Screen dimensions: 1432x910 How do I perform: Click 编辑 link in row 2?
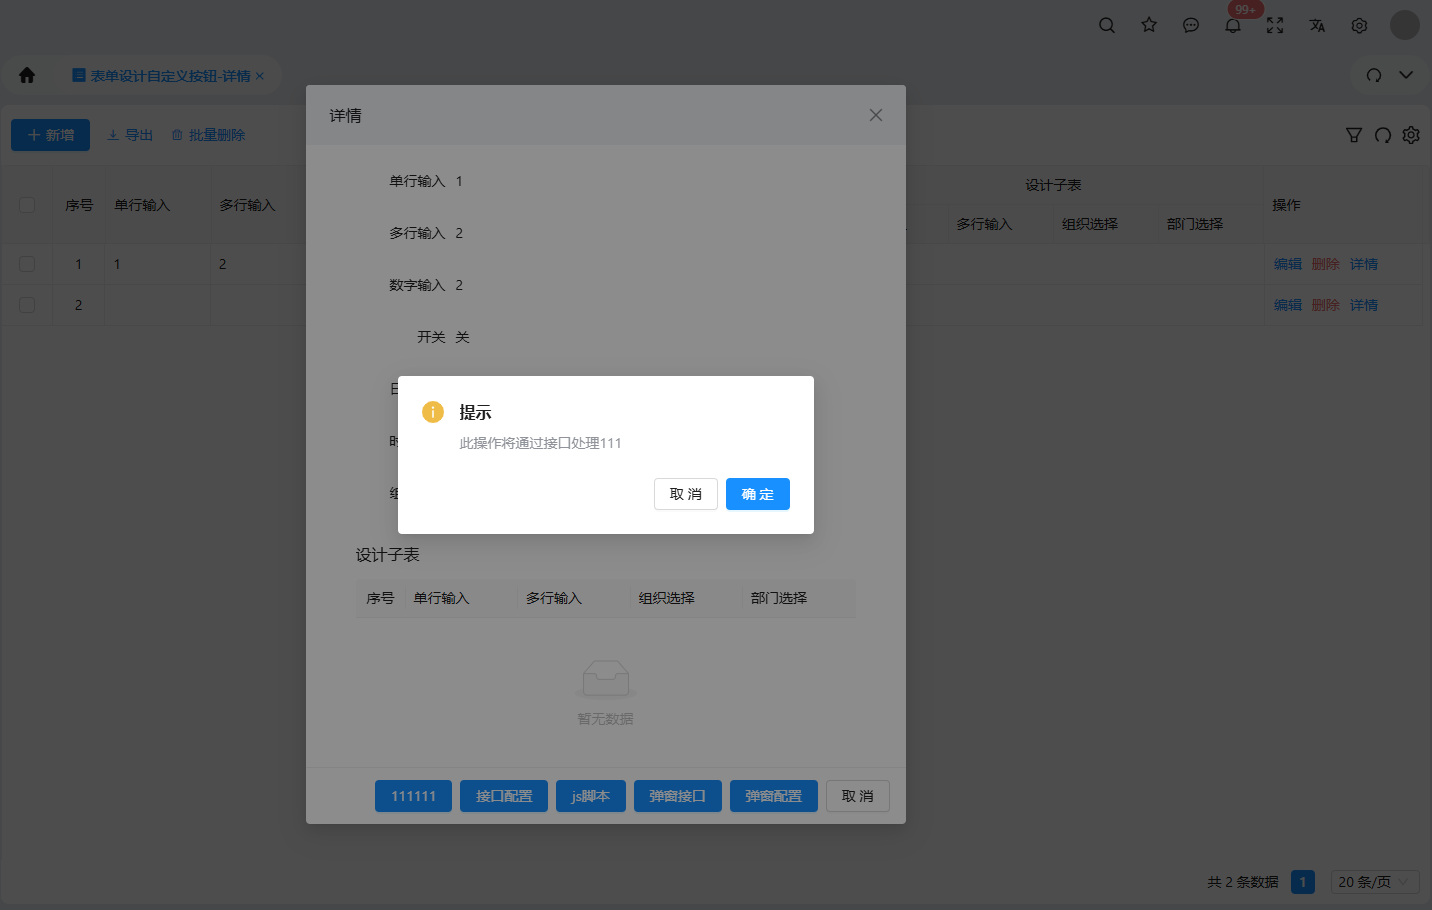tap(1288, 305)
